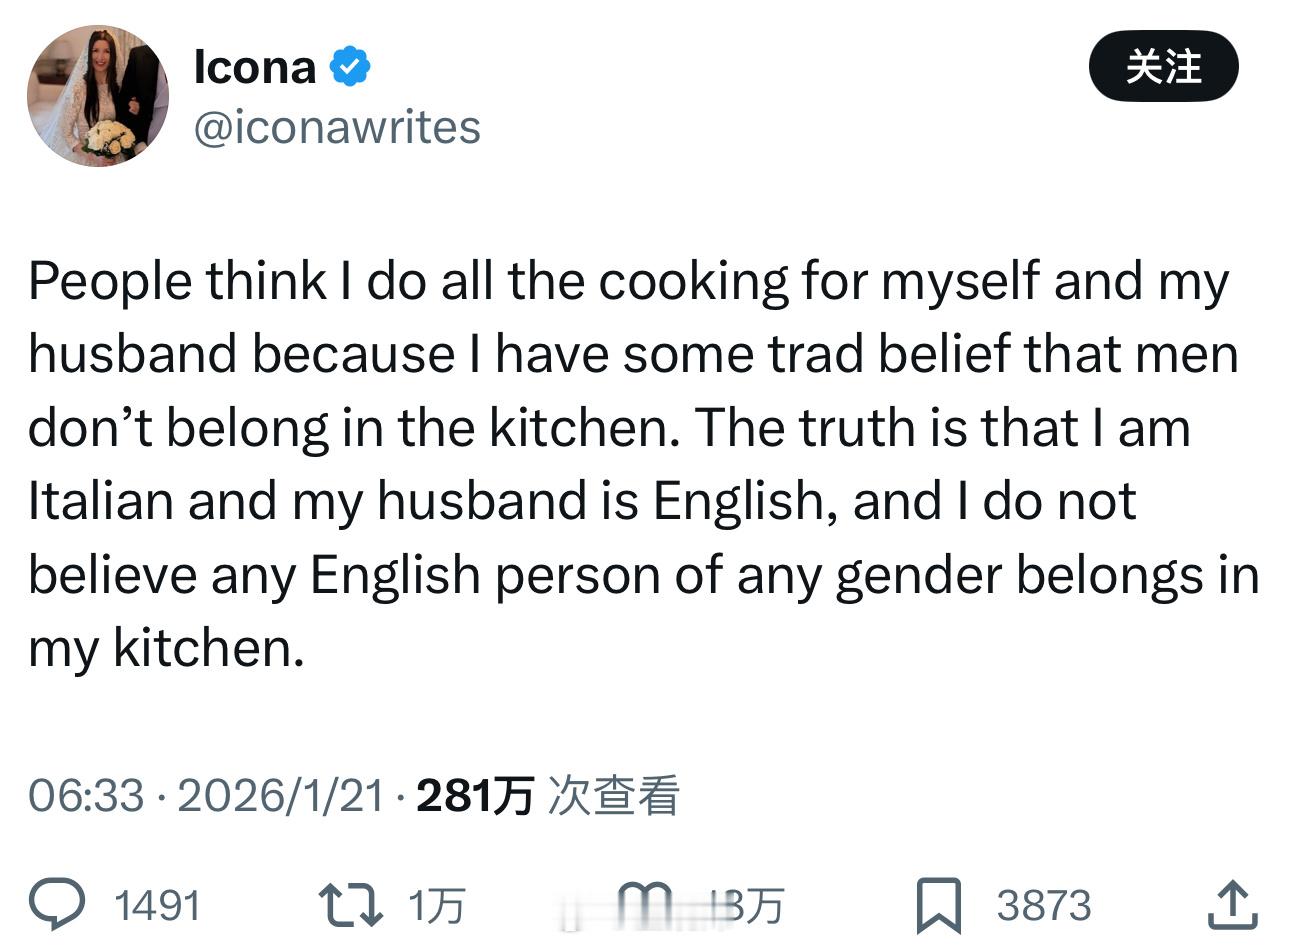
Task: Tap the retweet arrows icon
Action: coord(349,904)
